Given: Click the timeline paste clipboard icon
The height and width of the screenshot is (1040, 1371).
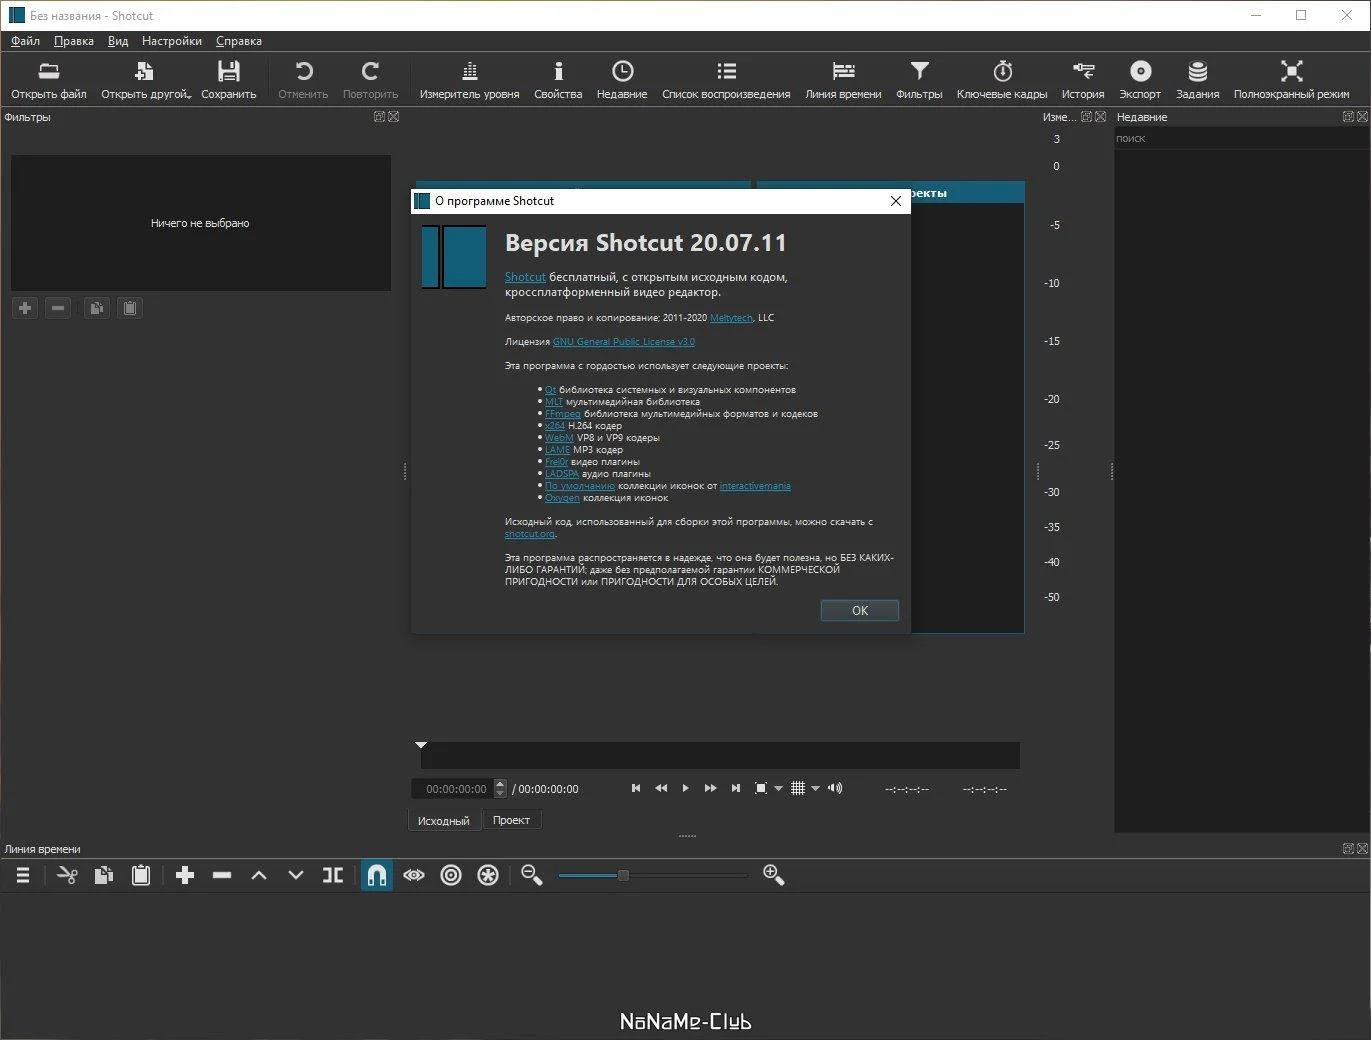Looking at the screenshot, I should click(141, 875).
